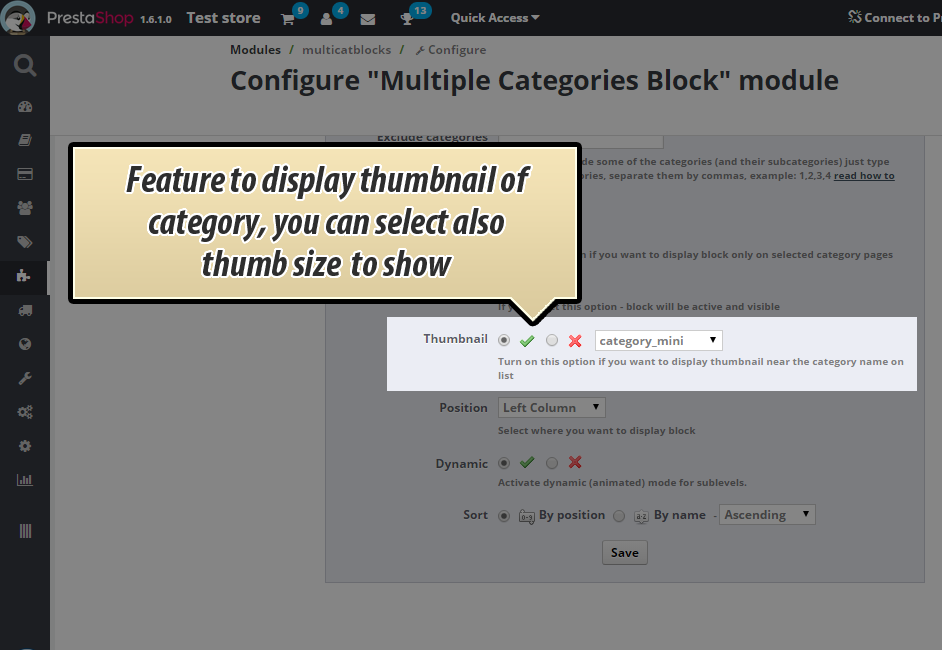Click the shopping cart notifications icon
Viewport: 942px width, 650px height.
(288, 19)
